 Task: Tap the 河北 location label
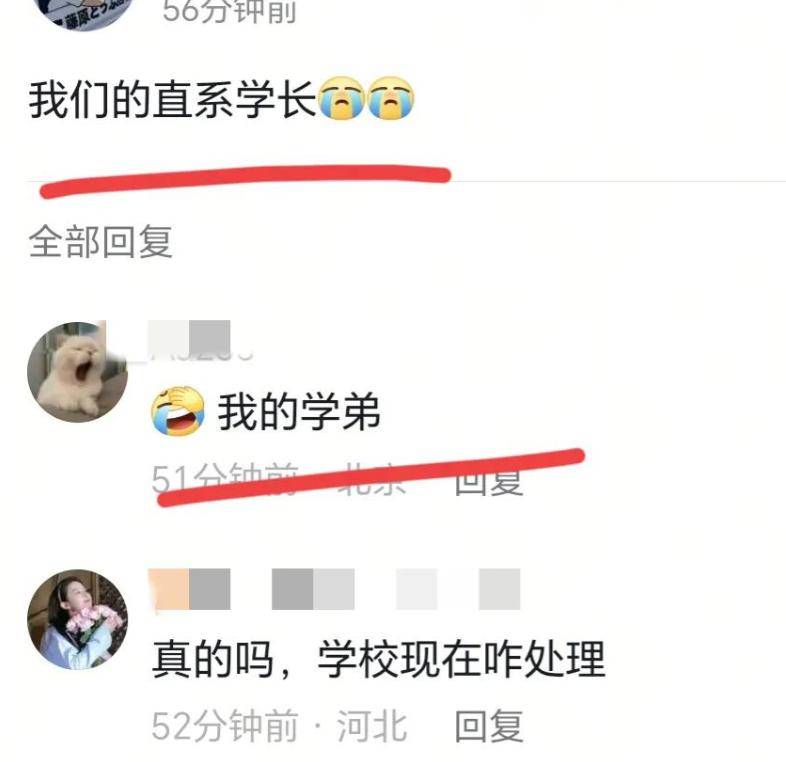[371, 725]
